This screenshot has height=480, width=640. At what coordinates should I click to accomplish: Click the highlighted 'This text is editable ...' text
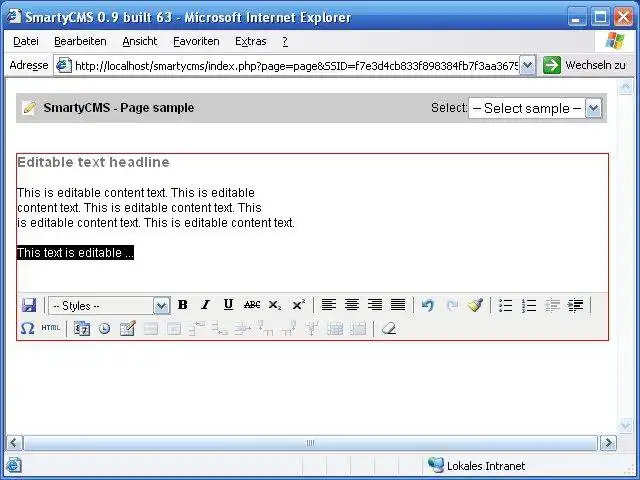click(x=75, y=253)
